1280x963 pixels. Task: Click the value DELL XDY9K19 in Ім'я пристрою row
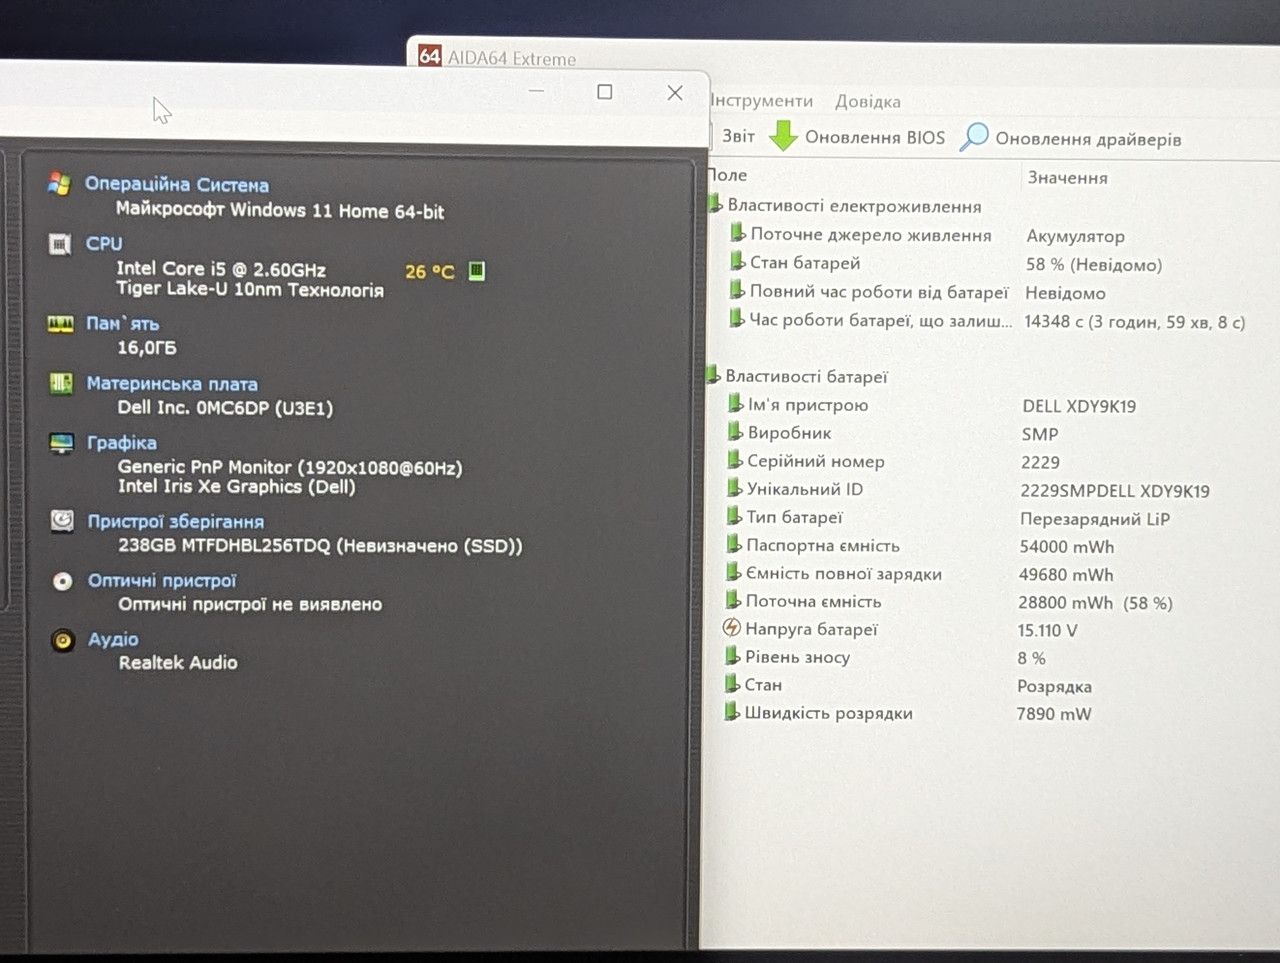click(1079, 406)
